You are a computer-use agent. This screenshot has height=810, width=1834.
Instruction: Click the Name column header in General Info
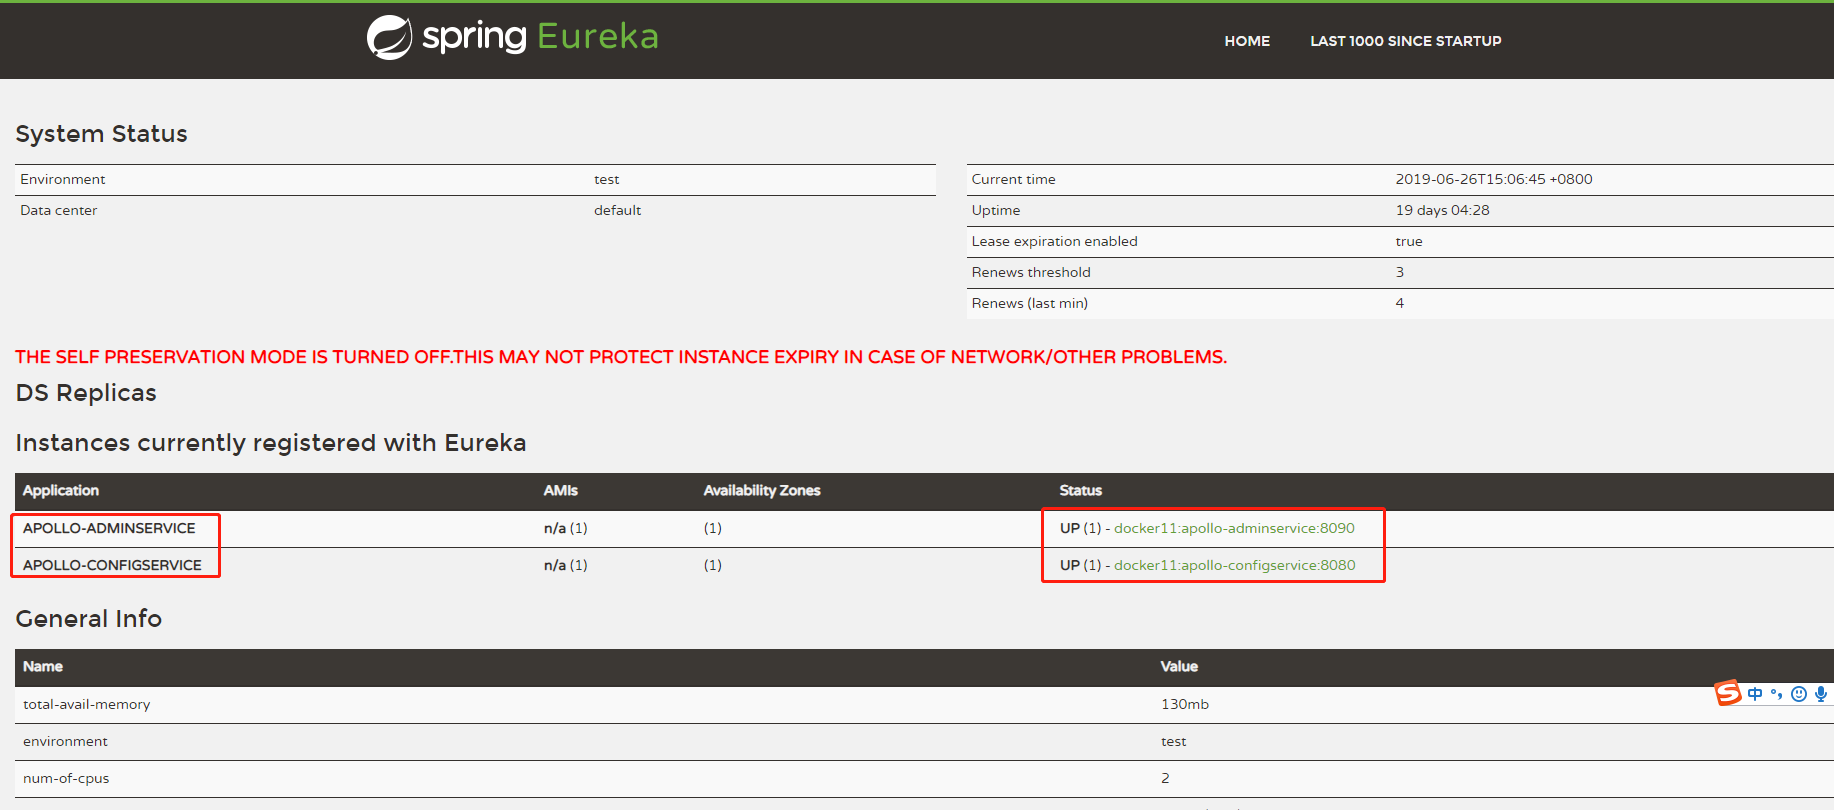[43, 666]
